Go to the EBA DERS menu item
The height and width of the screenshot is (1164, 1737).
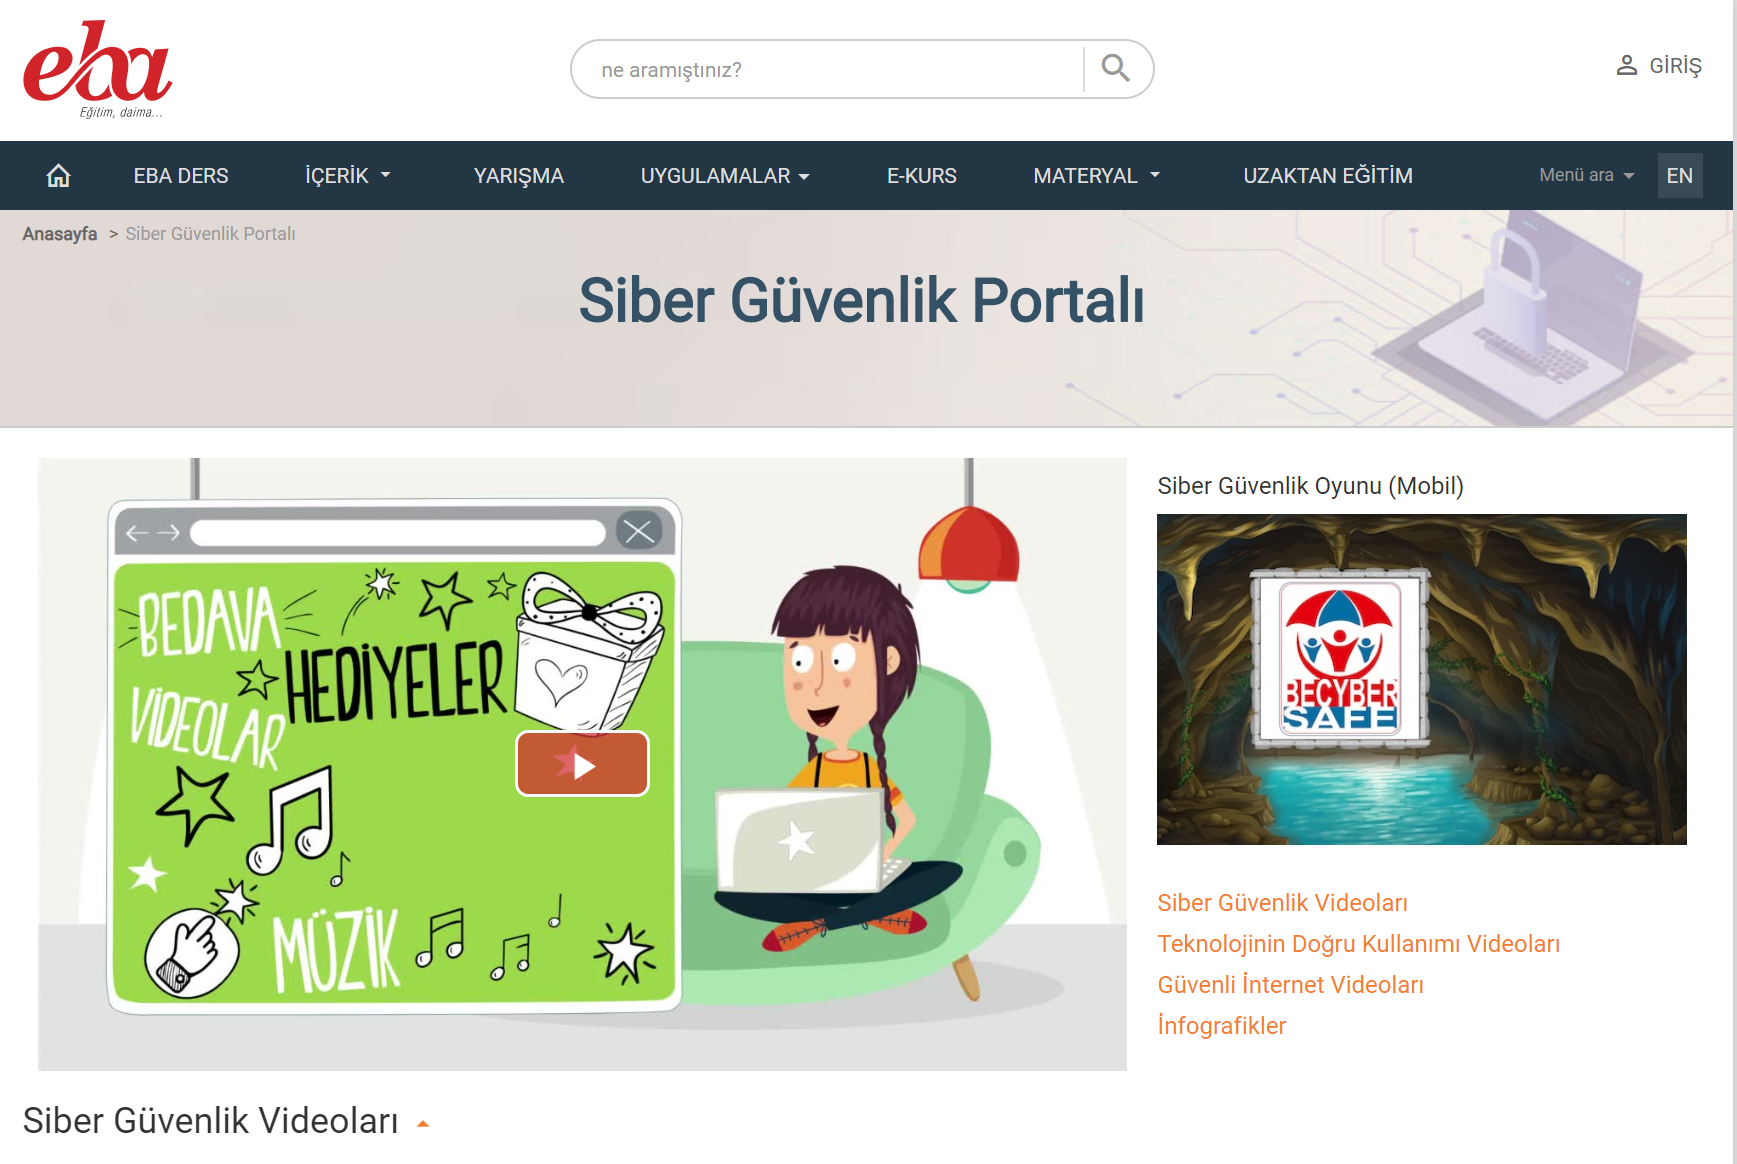click(181, 175)
